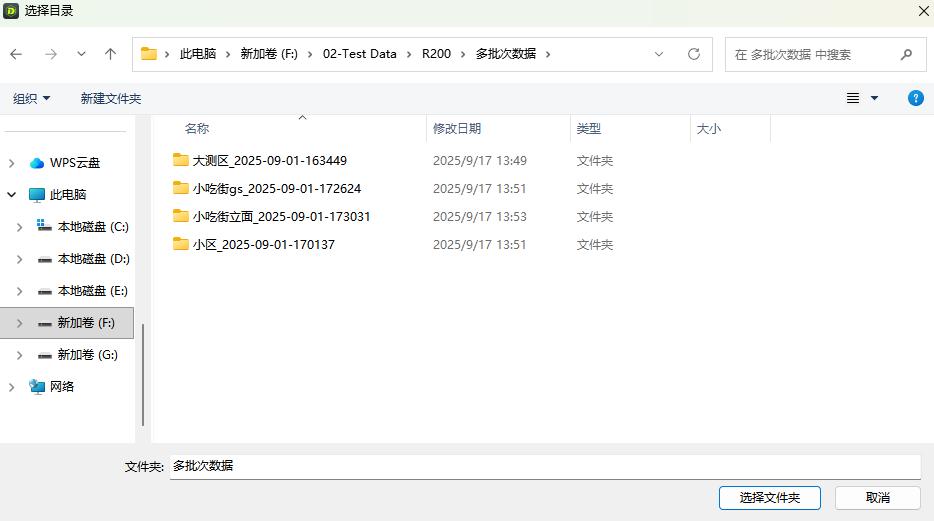Select folder 小吃街立面_2025-09-01-173031
Image resolution: width=934 pixels, height=521 pixels.
tap(281, 217)
